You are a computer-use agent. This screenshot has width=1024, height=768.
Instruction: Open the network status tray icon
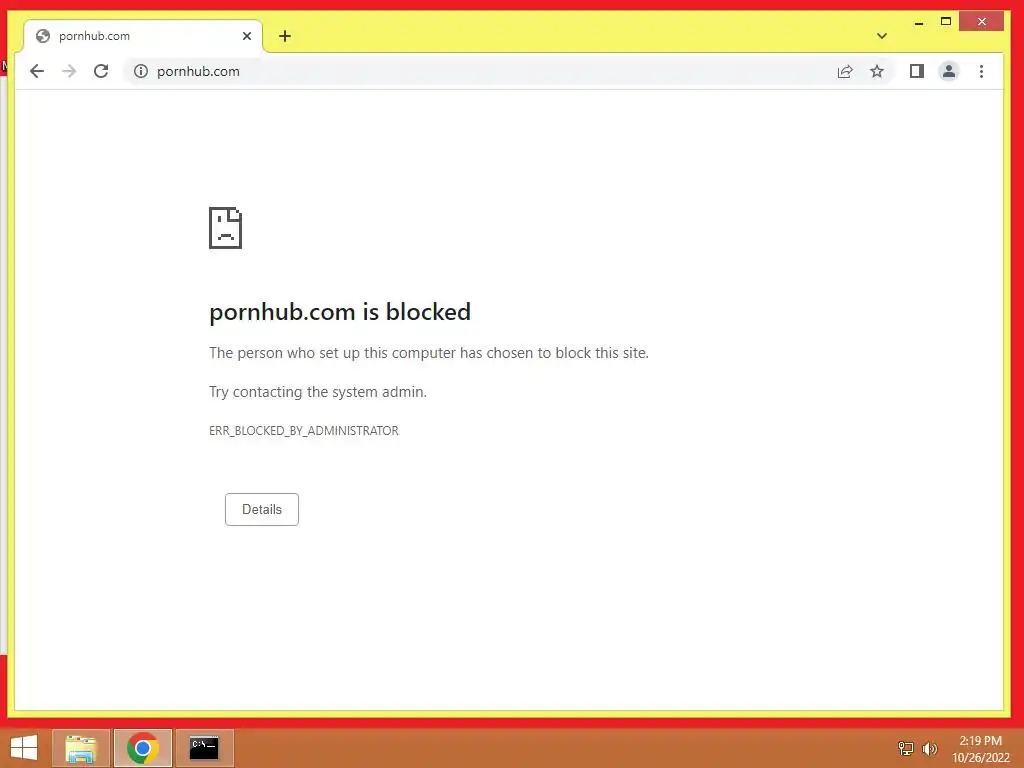pos(906,748)
